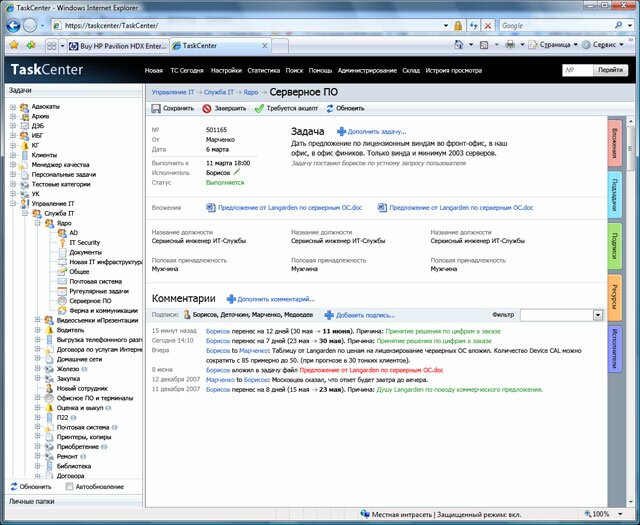Open the Подписи side tab
This screenshot has width=640, height=525.
615,246
